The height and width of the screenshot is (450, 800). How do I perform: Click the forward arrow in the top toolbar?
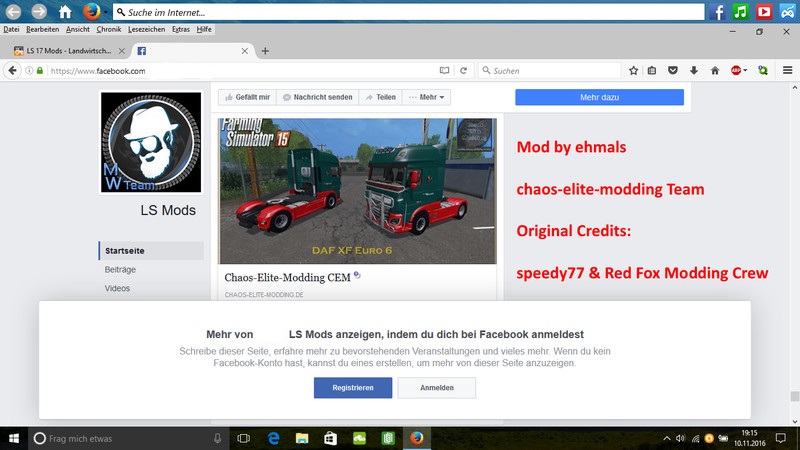[x=39, y=11]
